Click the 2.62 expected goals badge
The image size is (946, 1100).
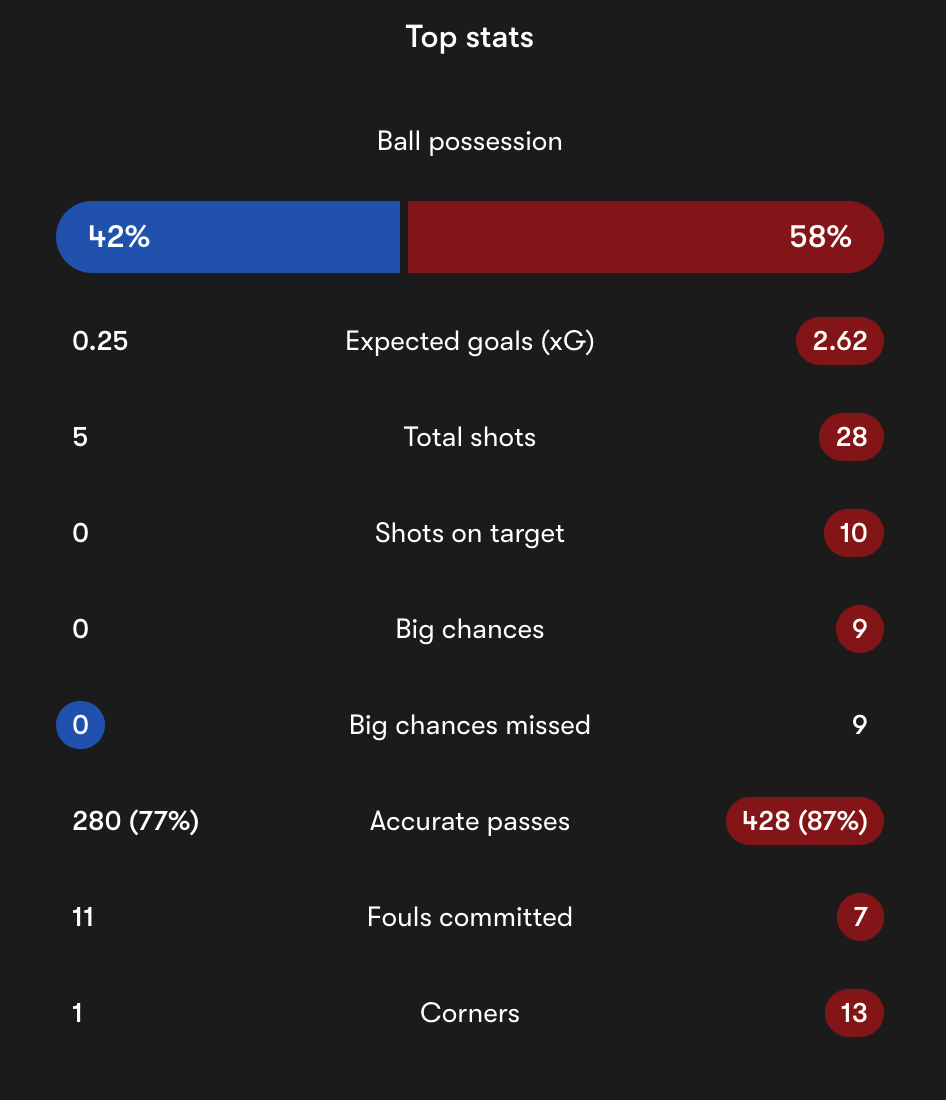coord(839,341)
